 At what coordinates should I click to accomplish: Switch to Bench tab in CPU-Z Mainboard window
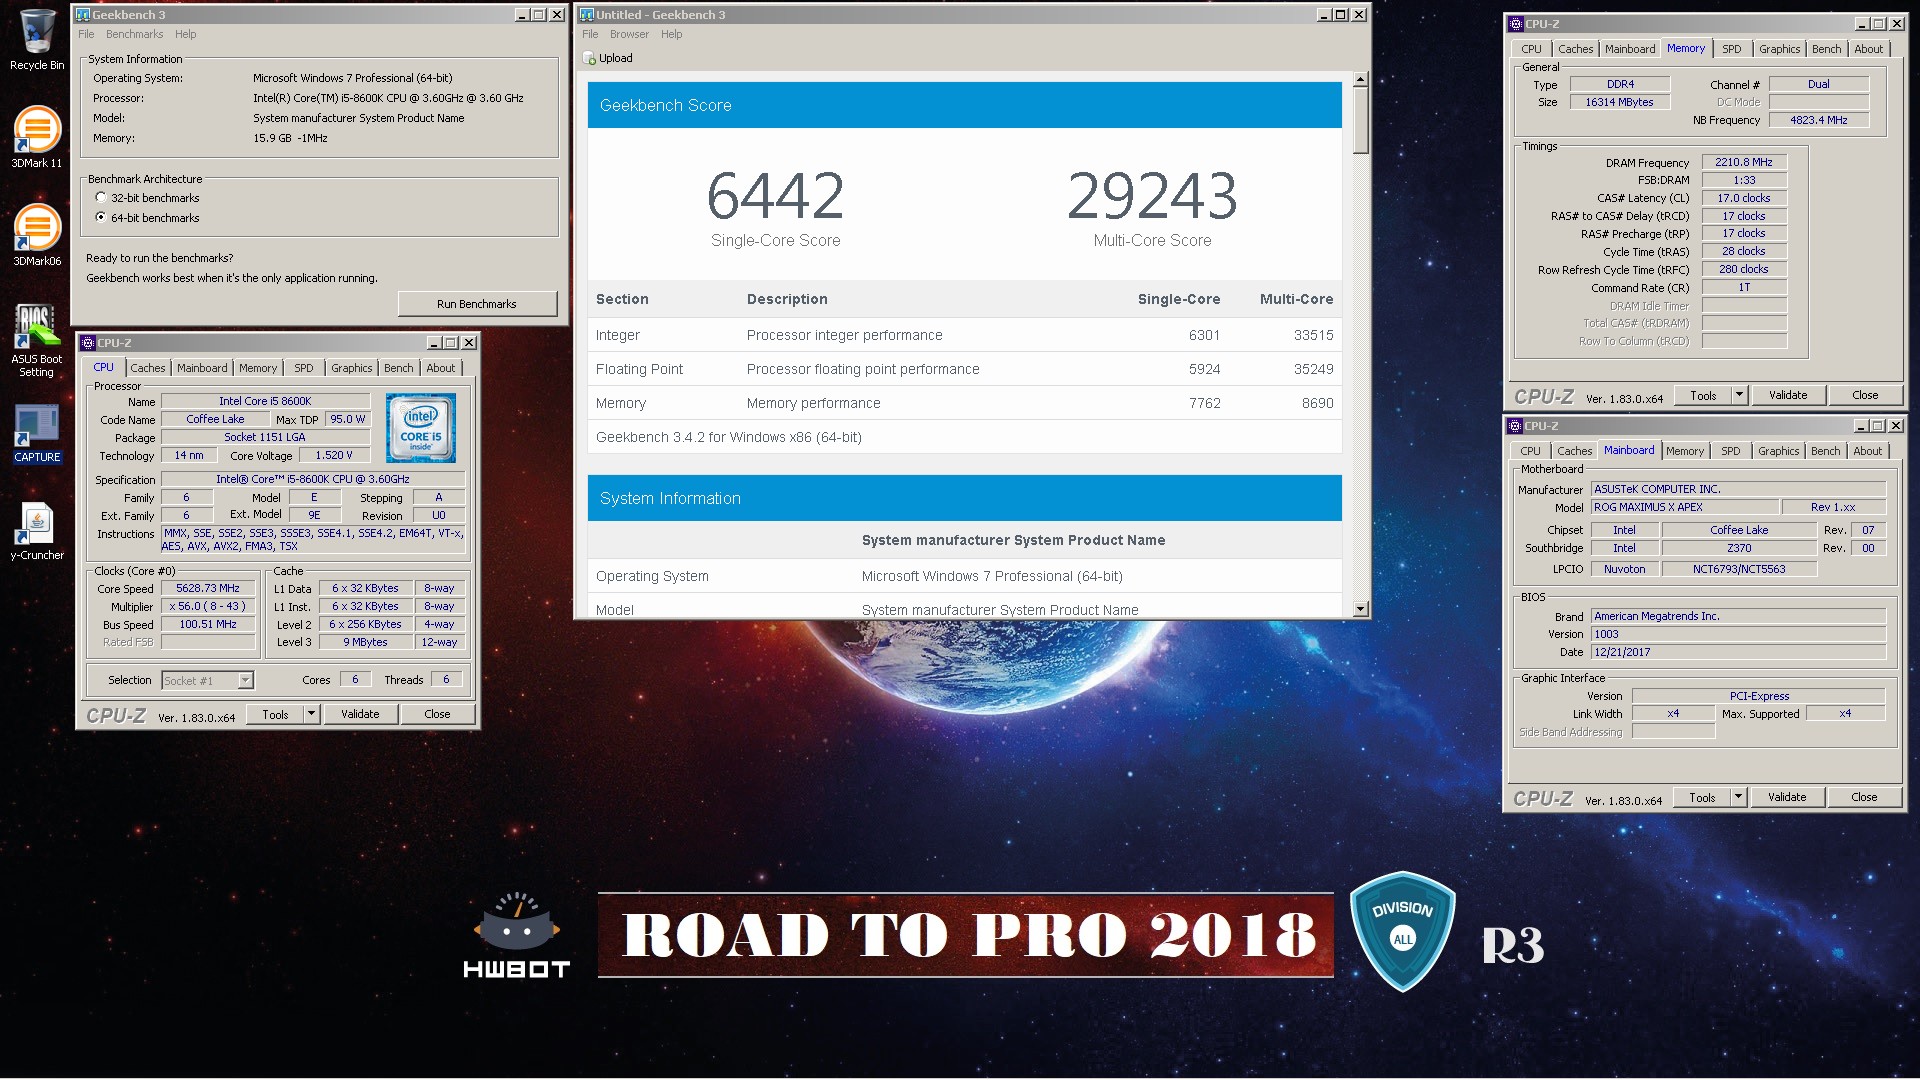1826,451
